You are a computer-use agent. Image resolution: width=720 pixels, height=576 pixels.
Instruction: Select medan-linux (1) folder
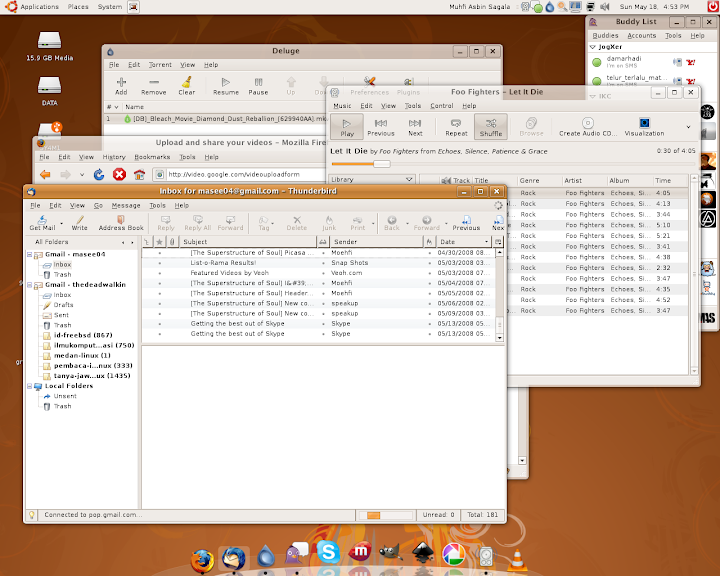coord(82,356)
